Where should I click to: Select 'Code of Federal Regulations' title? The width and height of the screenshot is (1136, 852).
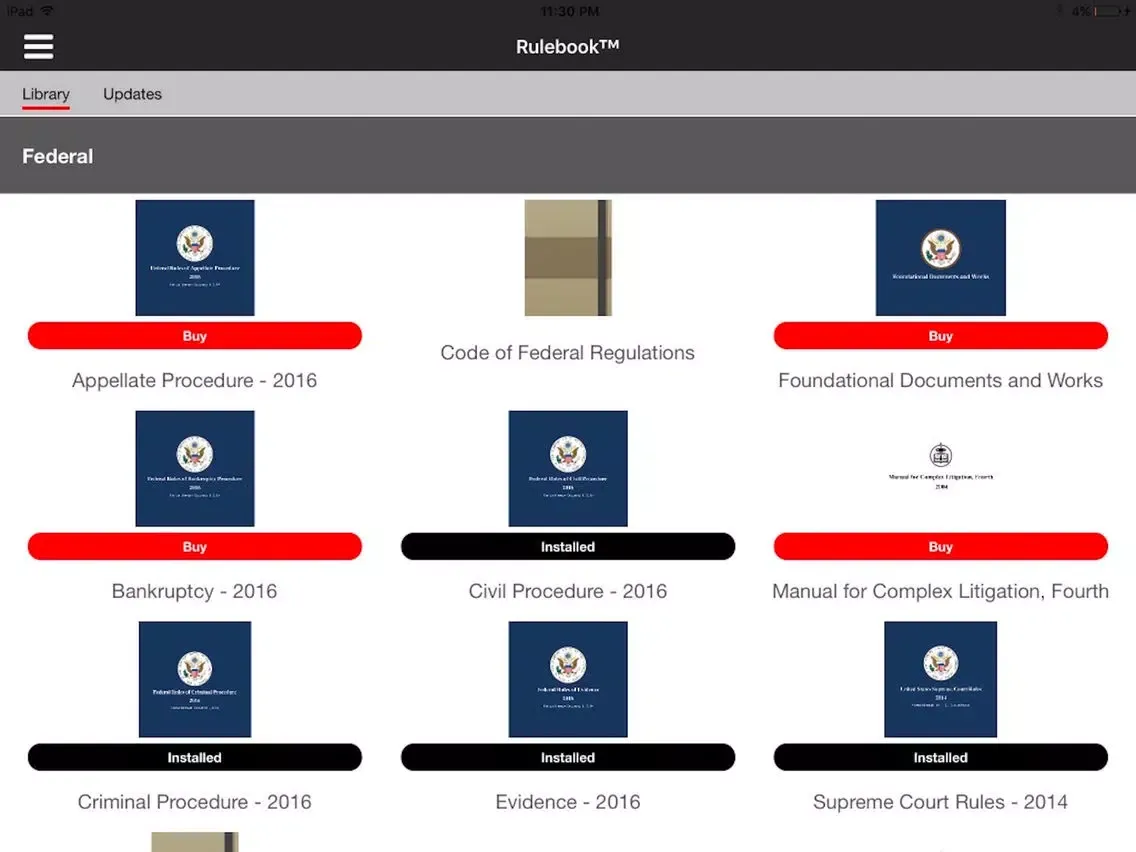568,353
